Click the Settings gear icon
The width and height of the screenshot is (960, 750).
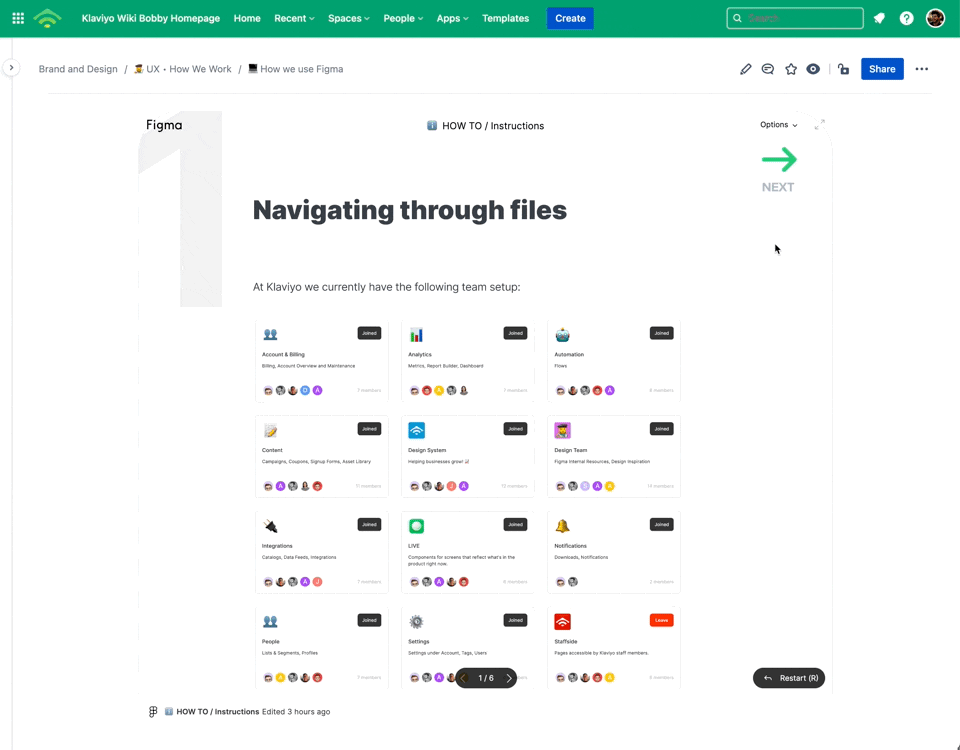pos(416,622)
